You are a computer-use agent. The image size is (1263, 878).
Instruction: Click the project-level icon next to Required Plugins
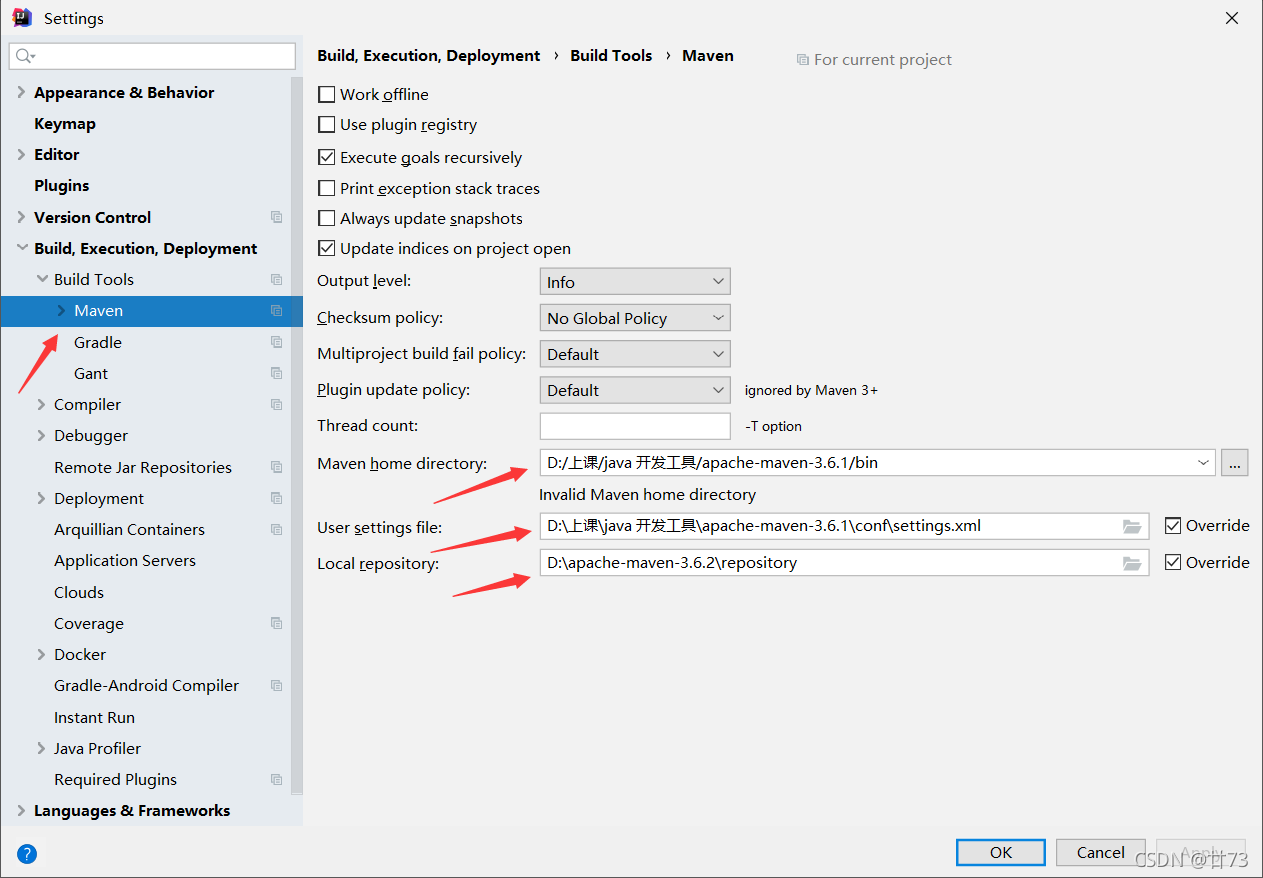tap(277, 780)
